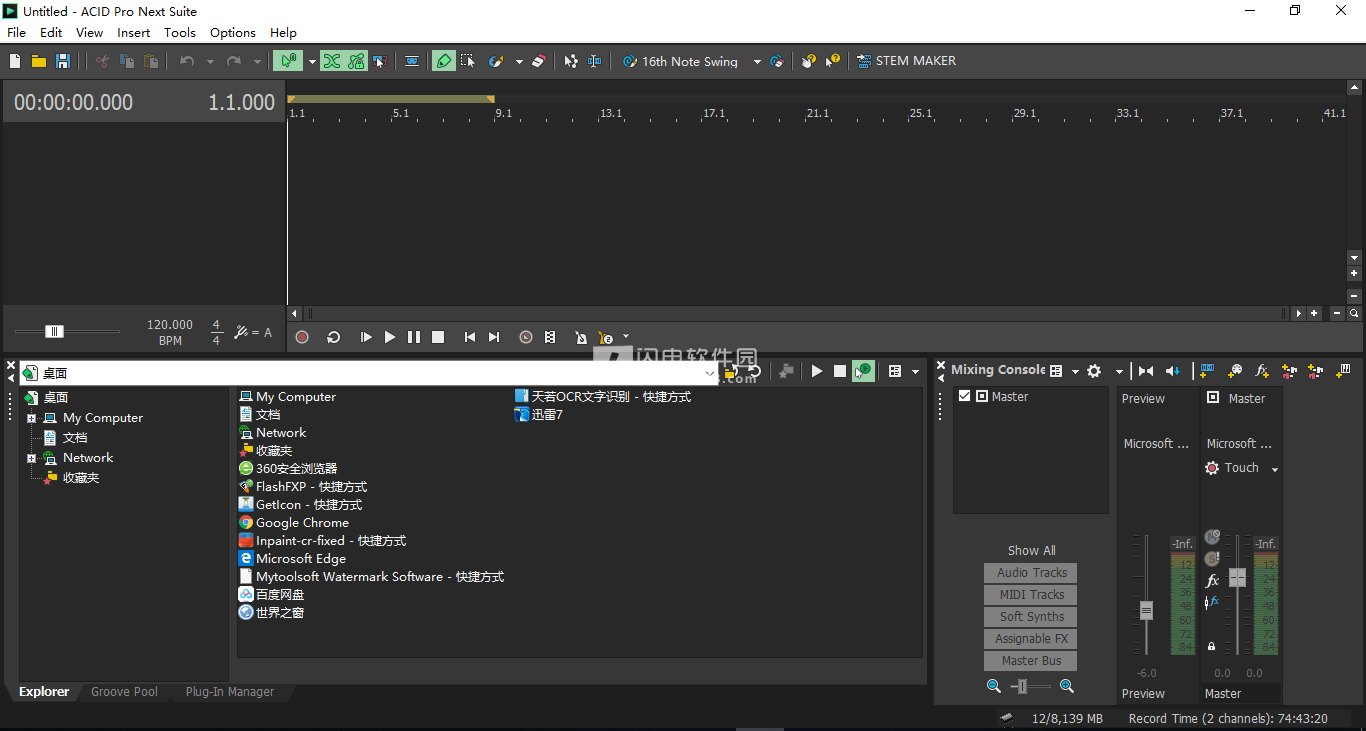Expand Network in the explorer tree
Image resolution: width=1366 pixels, height=731 pixels.
[31, 458]
